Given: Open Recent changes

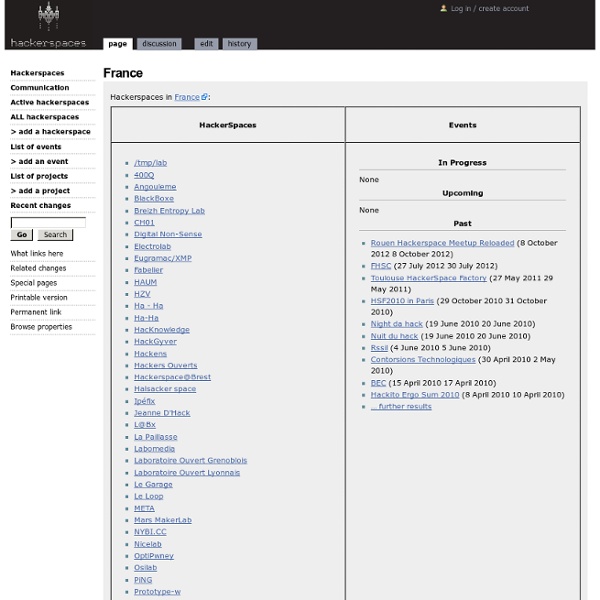Looking at the screenshot, I should click(41, 205).
